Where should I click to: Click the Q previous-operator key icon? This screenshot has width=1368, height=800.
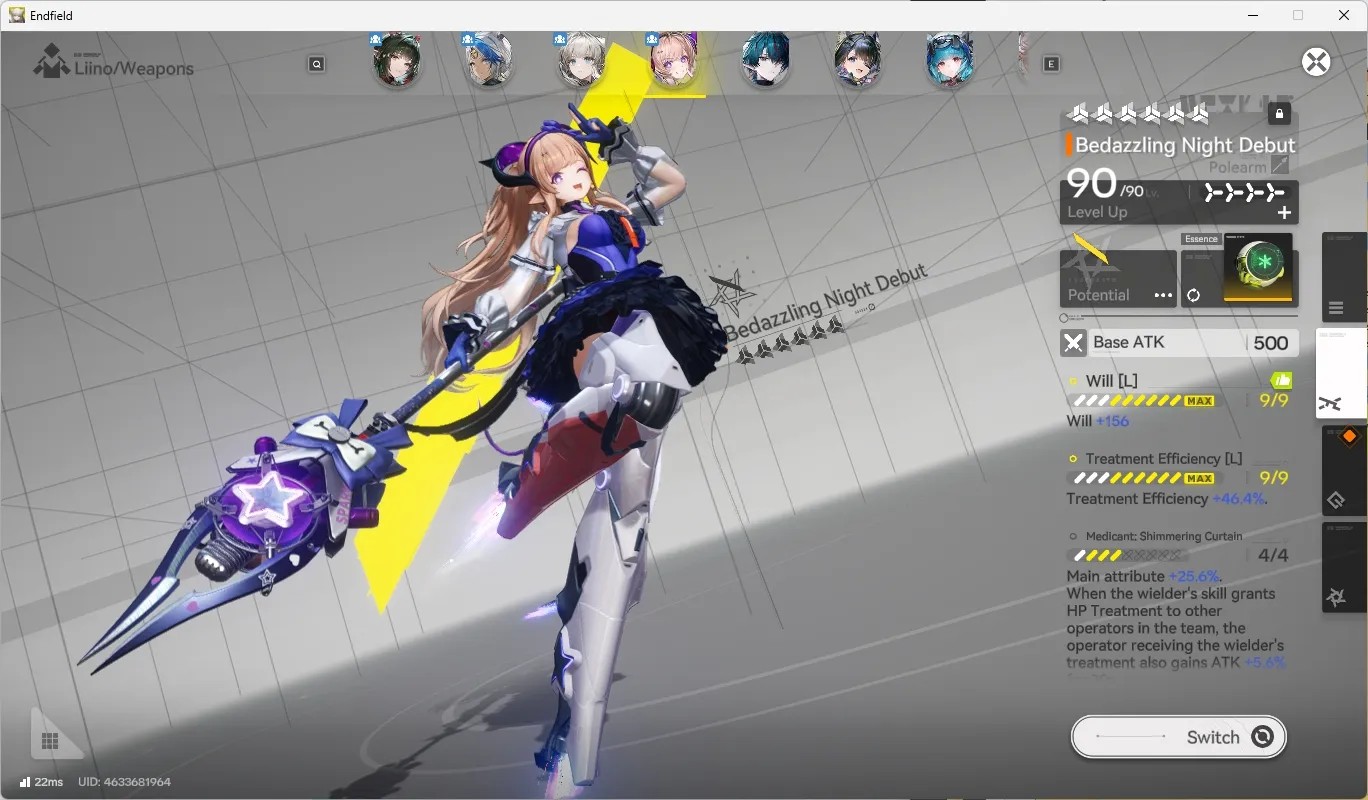pos(316,64)
